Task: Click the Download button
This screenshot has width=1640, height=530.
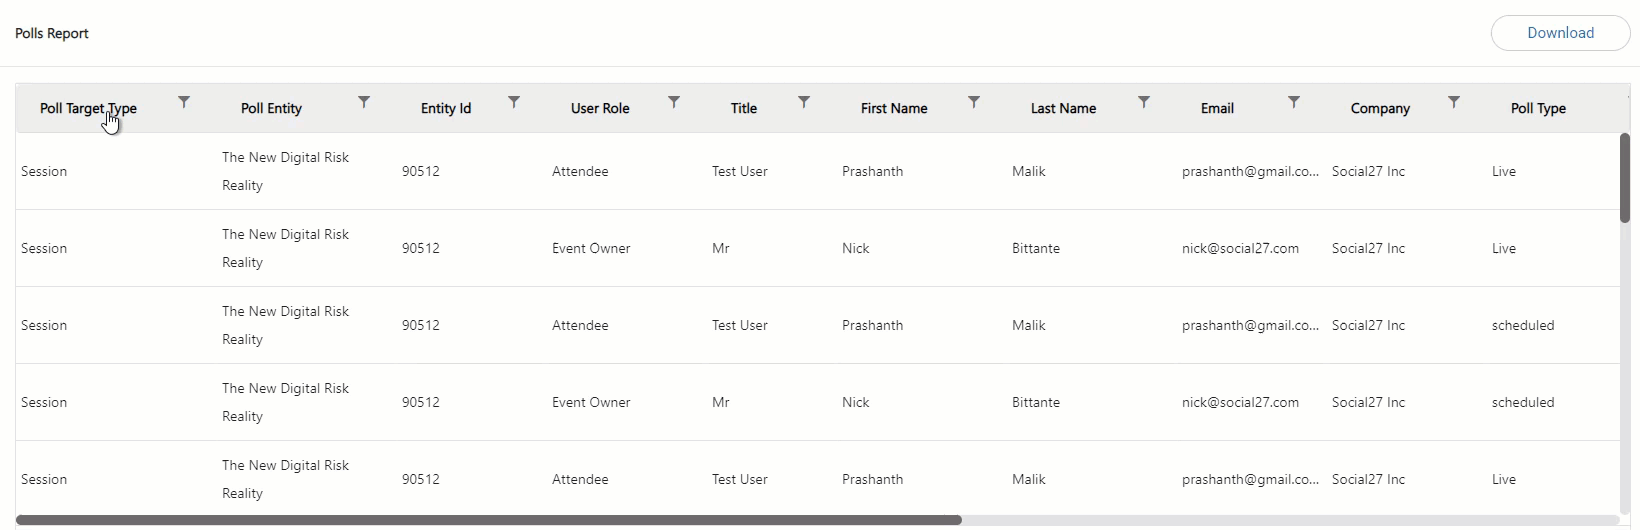Action: coord(1560,33)
